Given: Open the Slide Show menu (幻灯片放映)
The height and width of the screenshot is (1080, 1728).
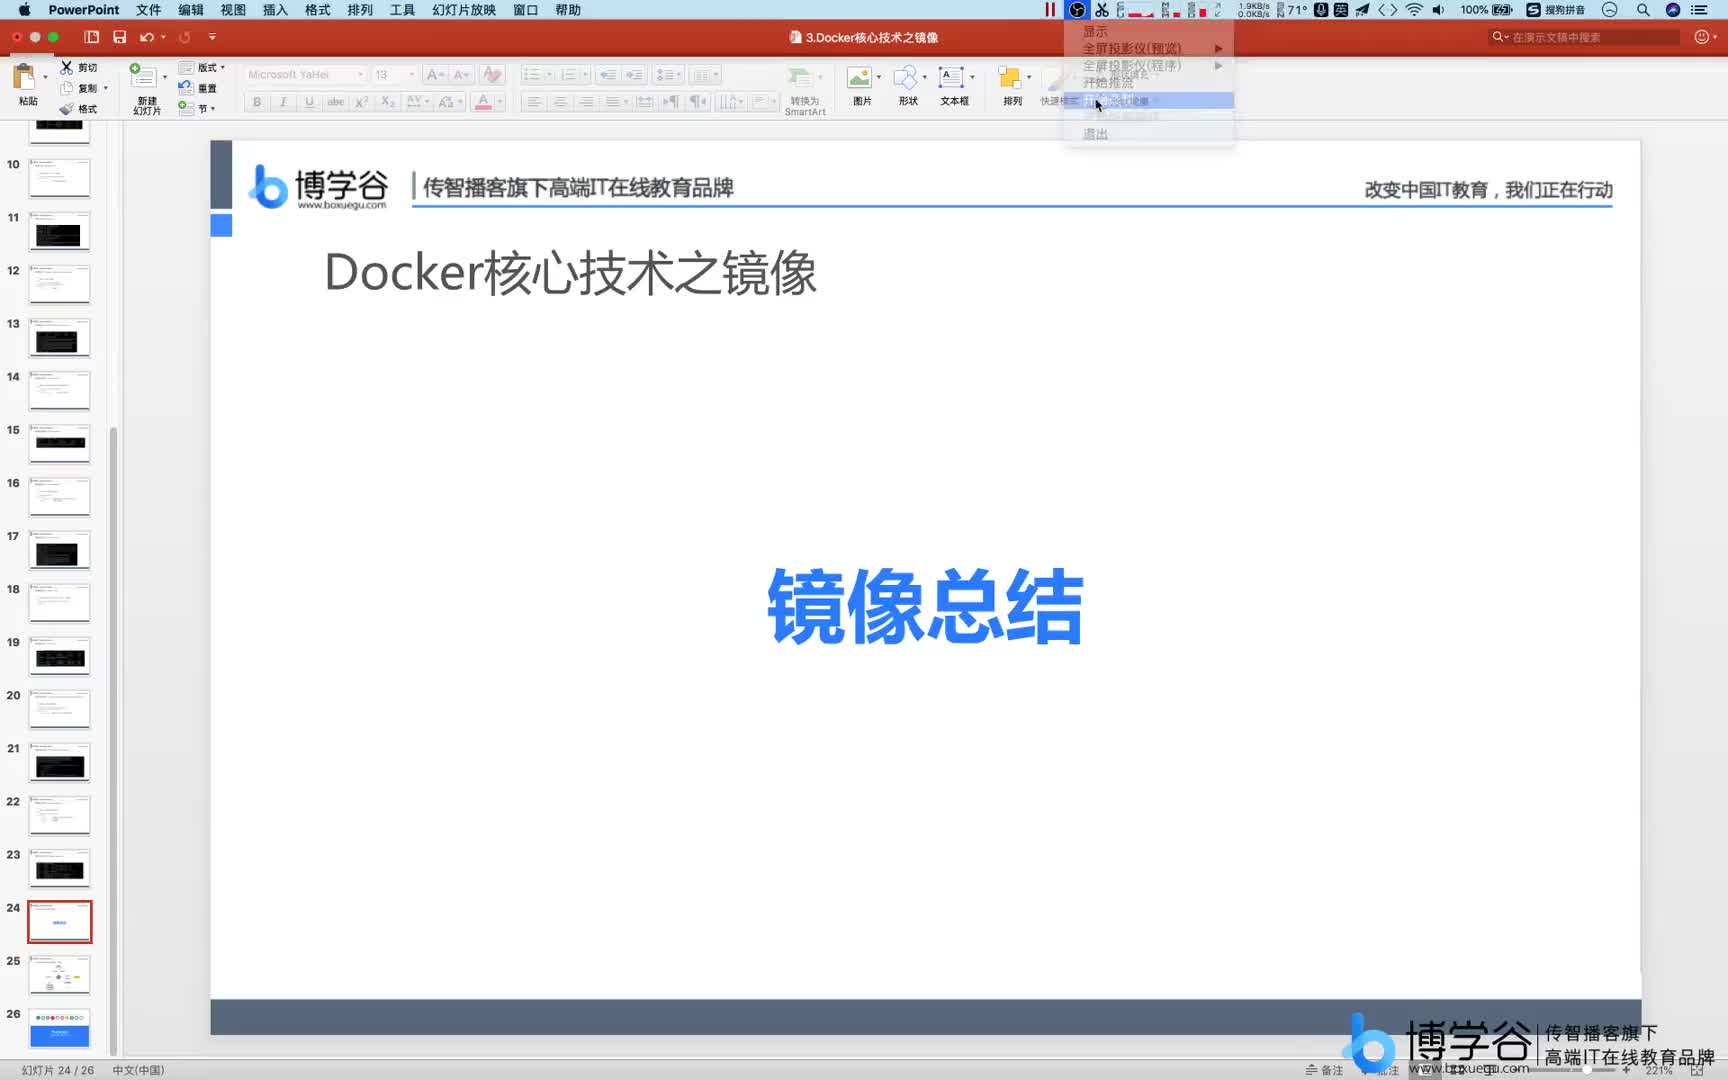Looking at the screenshot, I should click(464, 10).
